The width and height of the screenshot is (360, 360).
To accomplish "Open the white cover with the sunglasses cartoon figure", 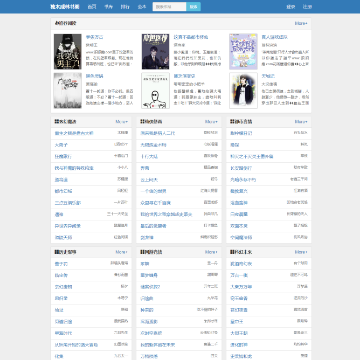I will (155, 91).
